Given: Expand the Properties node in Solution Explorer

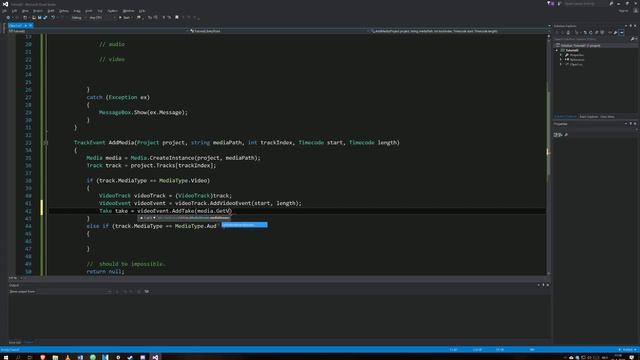Looking at the screenshot, I should coord(561,55).
